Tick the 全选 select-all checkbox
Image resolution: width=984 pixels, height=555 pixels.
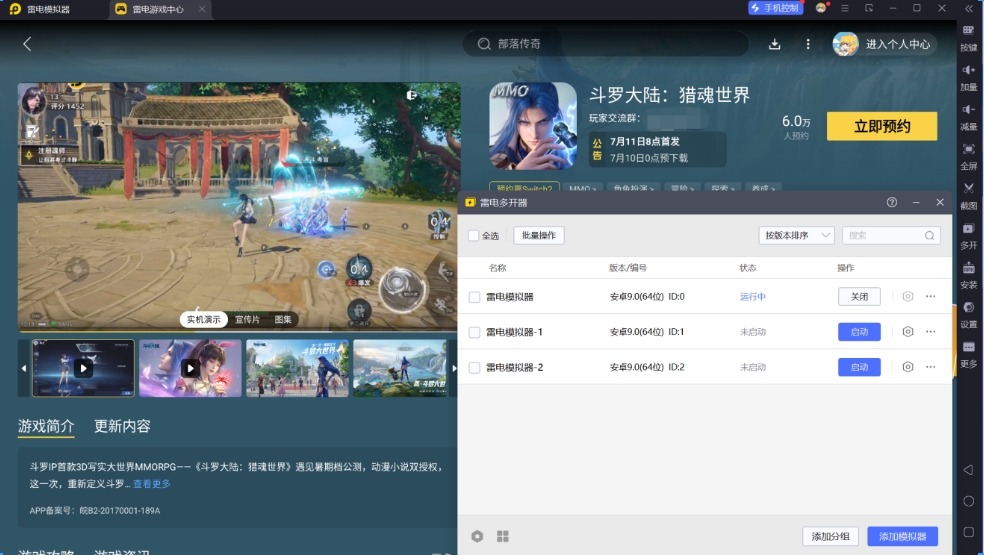(474, 235)
